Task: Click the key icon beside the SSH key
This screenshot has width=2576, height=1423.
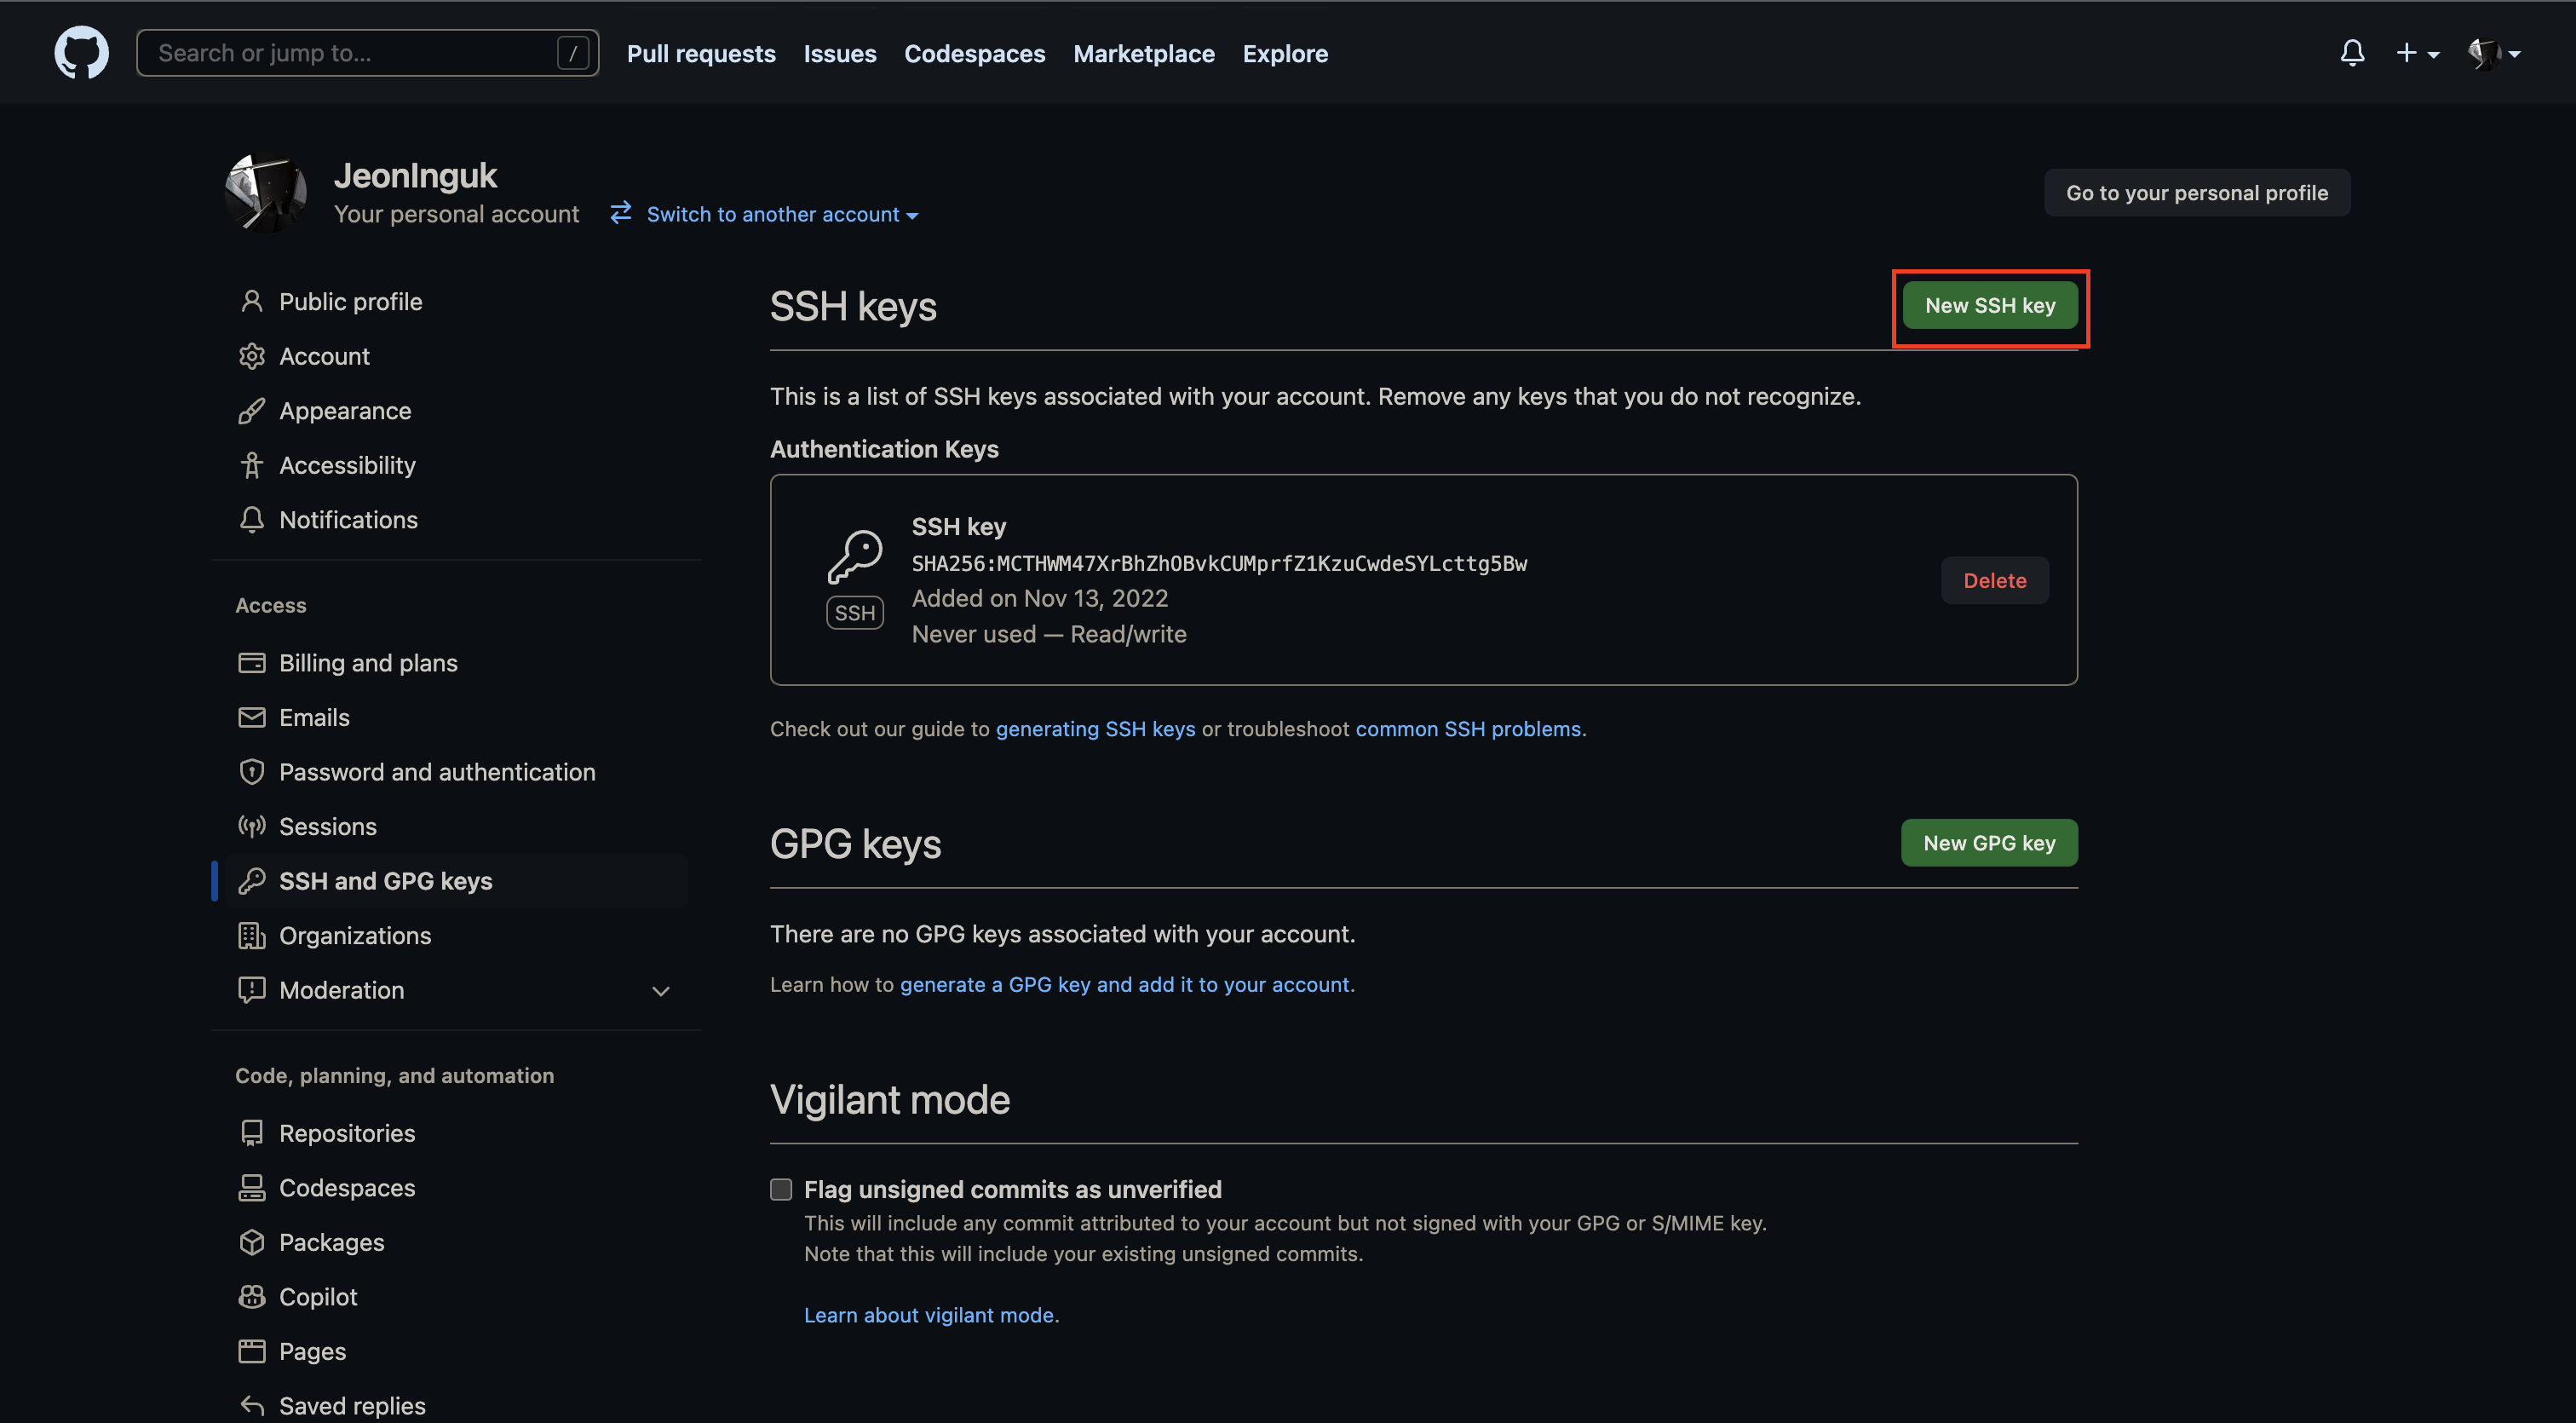Action: click(x=855, y=556)
